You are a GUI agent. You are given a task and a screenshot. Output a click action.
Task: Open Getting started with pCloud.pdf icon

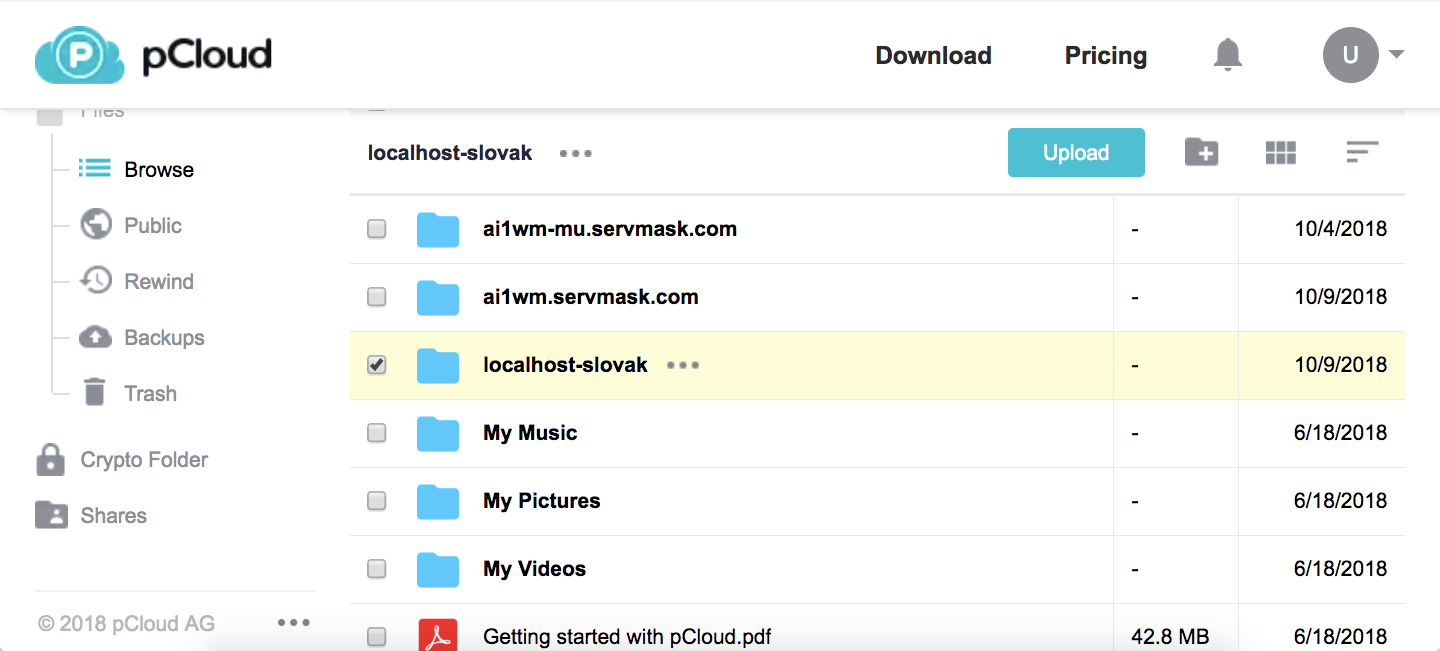pyautogui.click(x=437, y=636)
